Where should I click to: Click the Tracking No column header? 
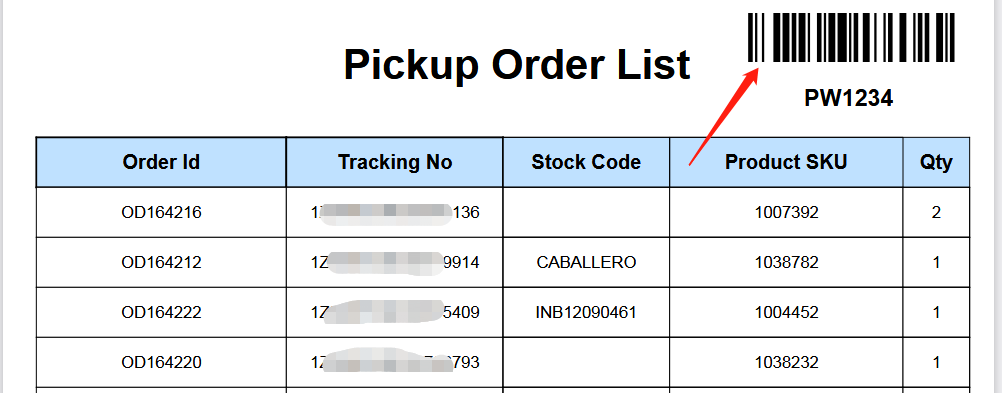395,162
